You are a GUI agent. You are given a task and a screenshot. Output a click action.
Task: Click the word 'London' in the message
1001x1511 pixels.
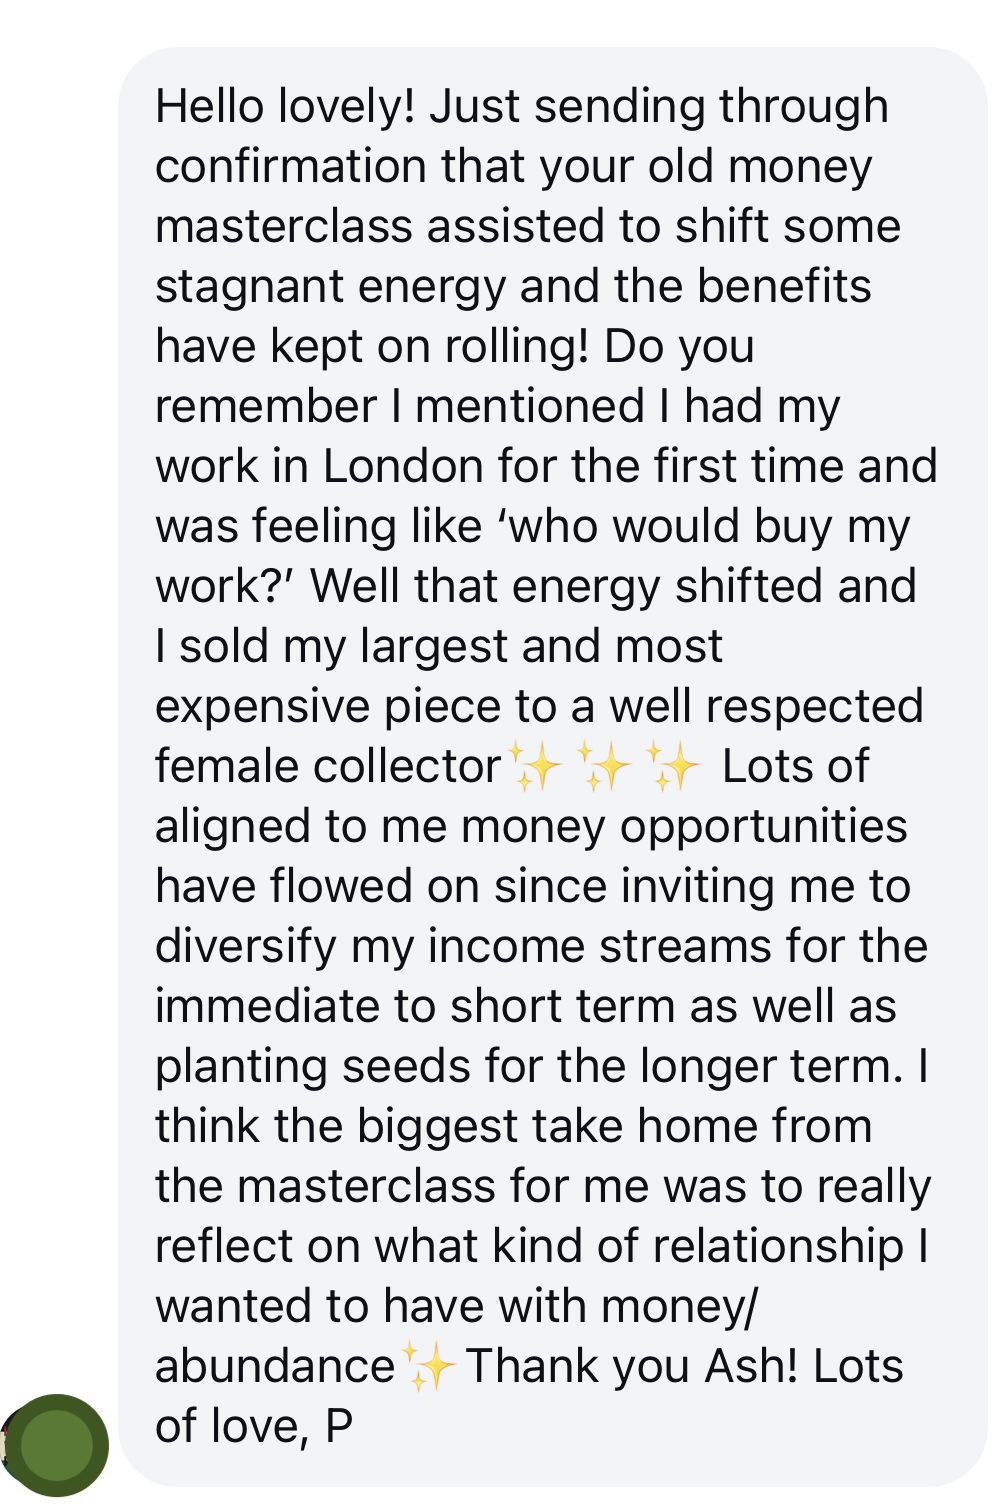point(404,466)
